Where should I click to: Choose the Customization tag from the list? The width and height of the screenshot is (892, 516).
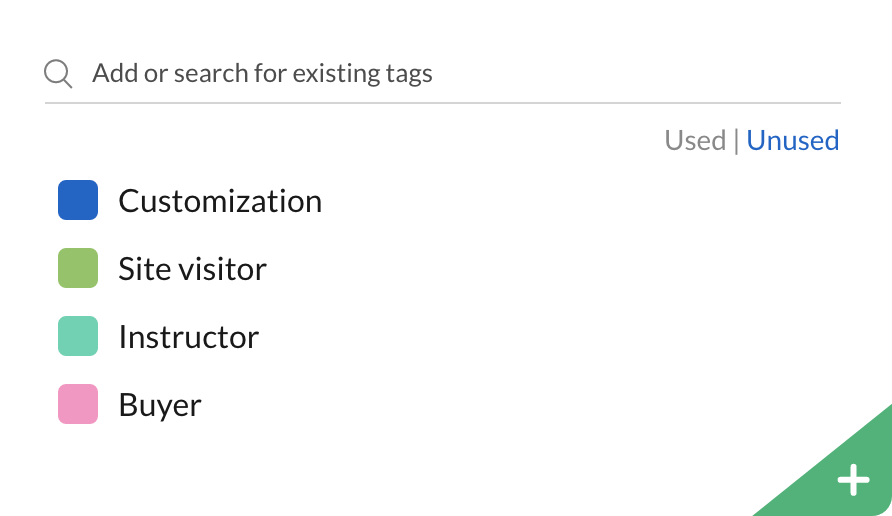click(220, 201)
